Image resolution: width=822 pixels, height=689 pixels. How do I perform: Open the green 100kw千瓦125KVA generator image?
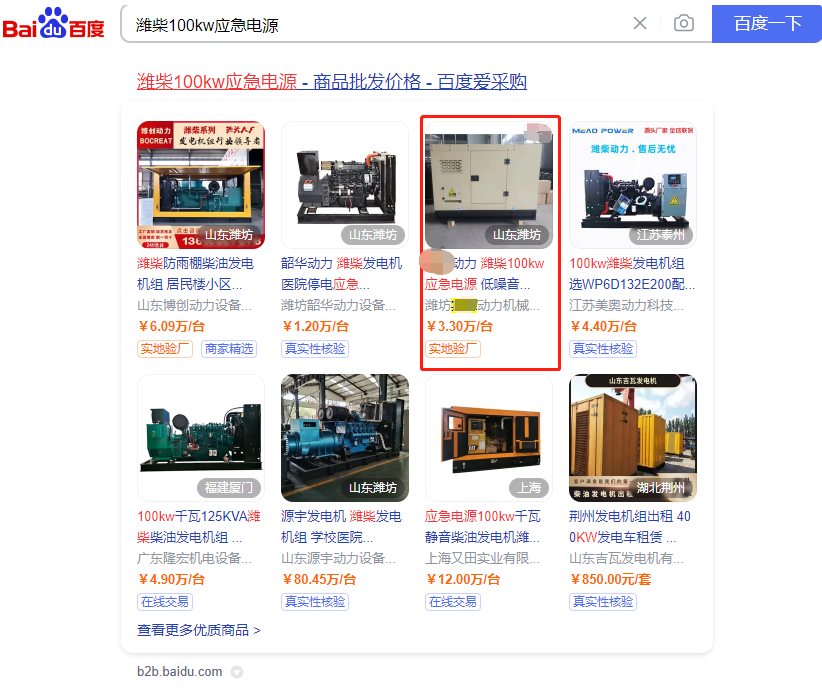point(201,438)
